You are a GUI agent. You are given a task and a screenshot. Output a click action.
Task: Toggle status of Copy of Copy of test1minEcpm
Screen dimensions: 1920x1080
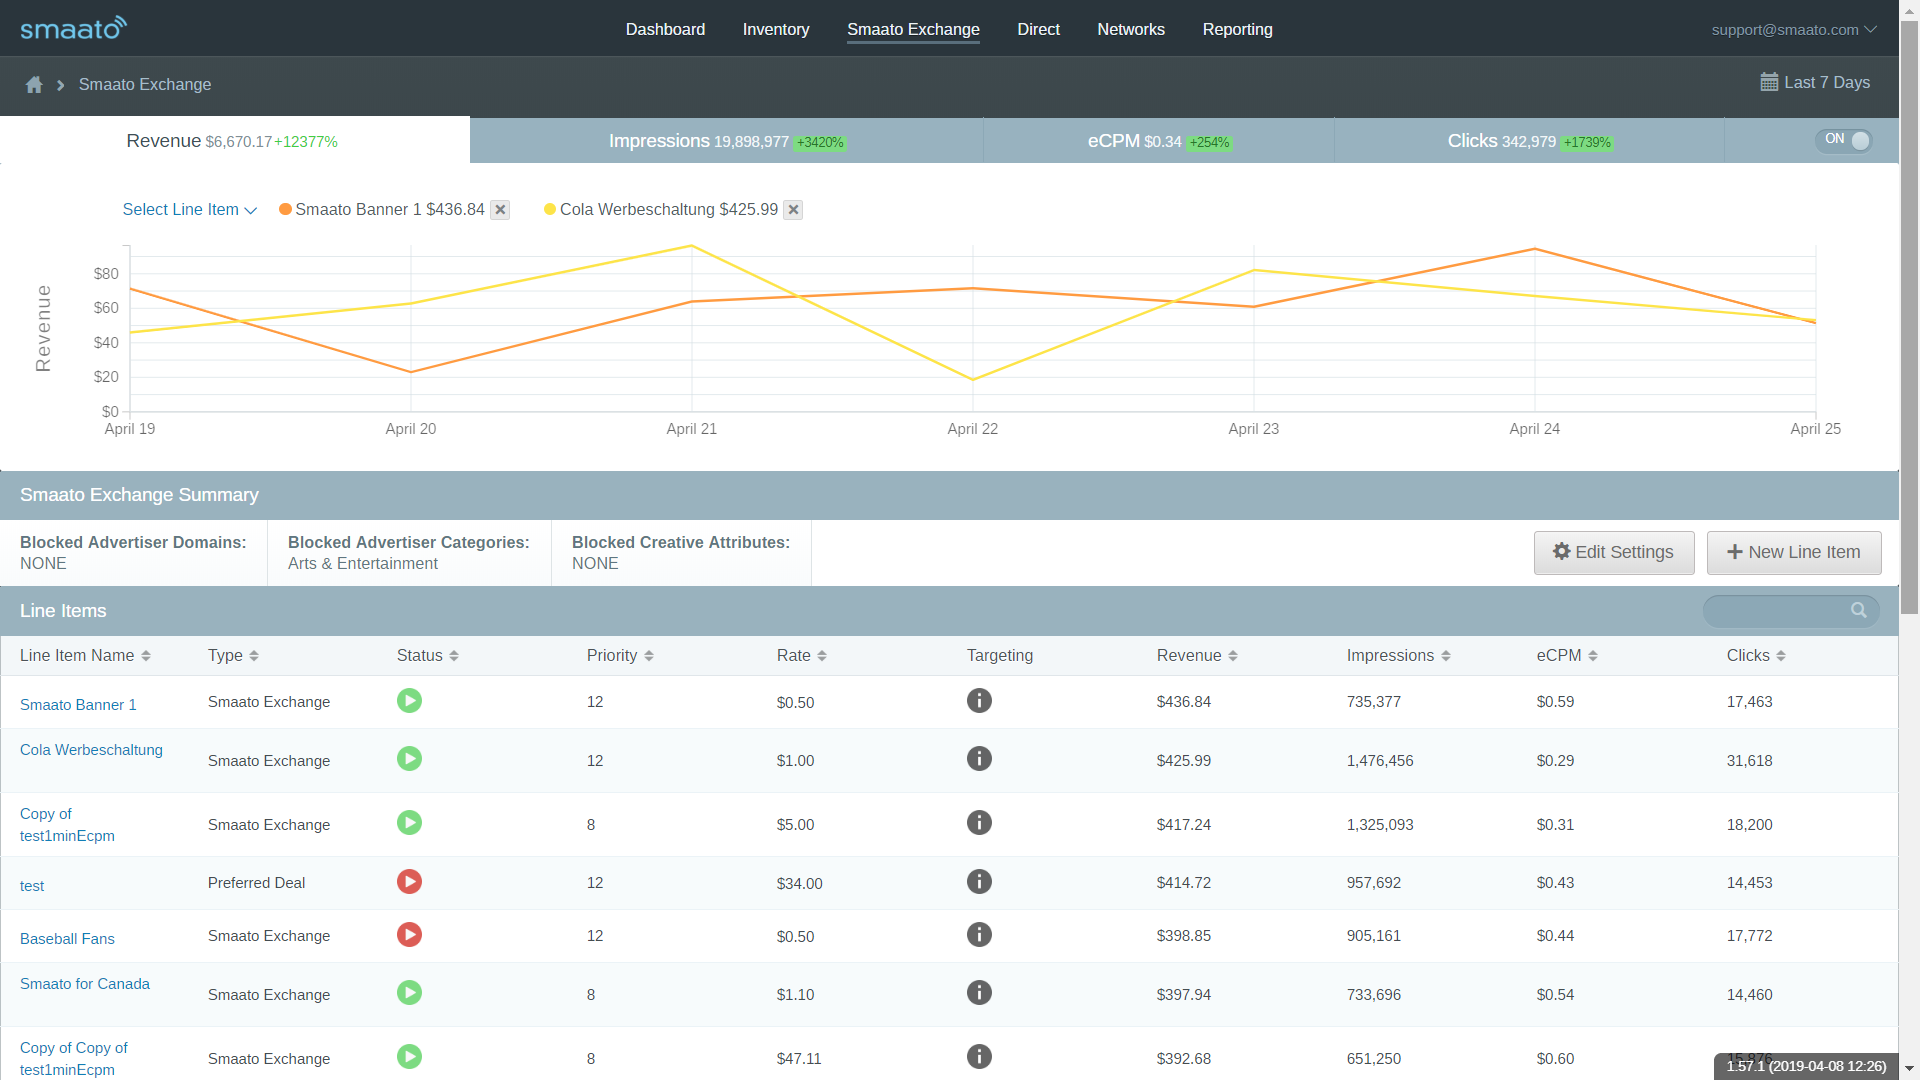pos(409,1057)
